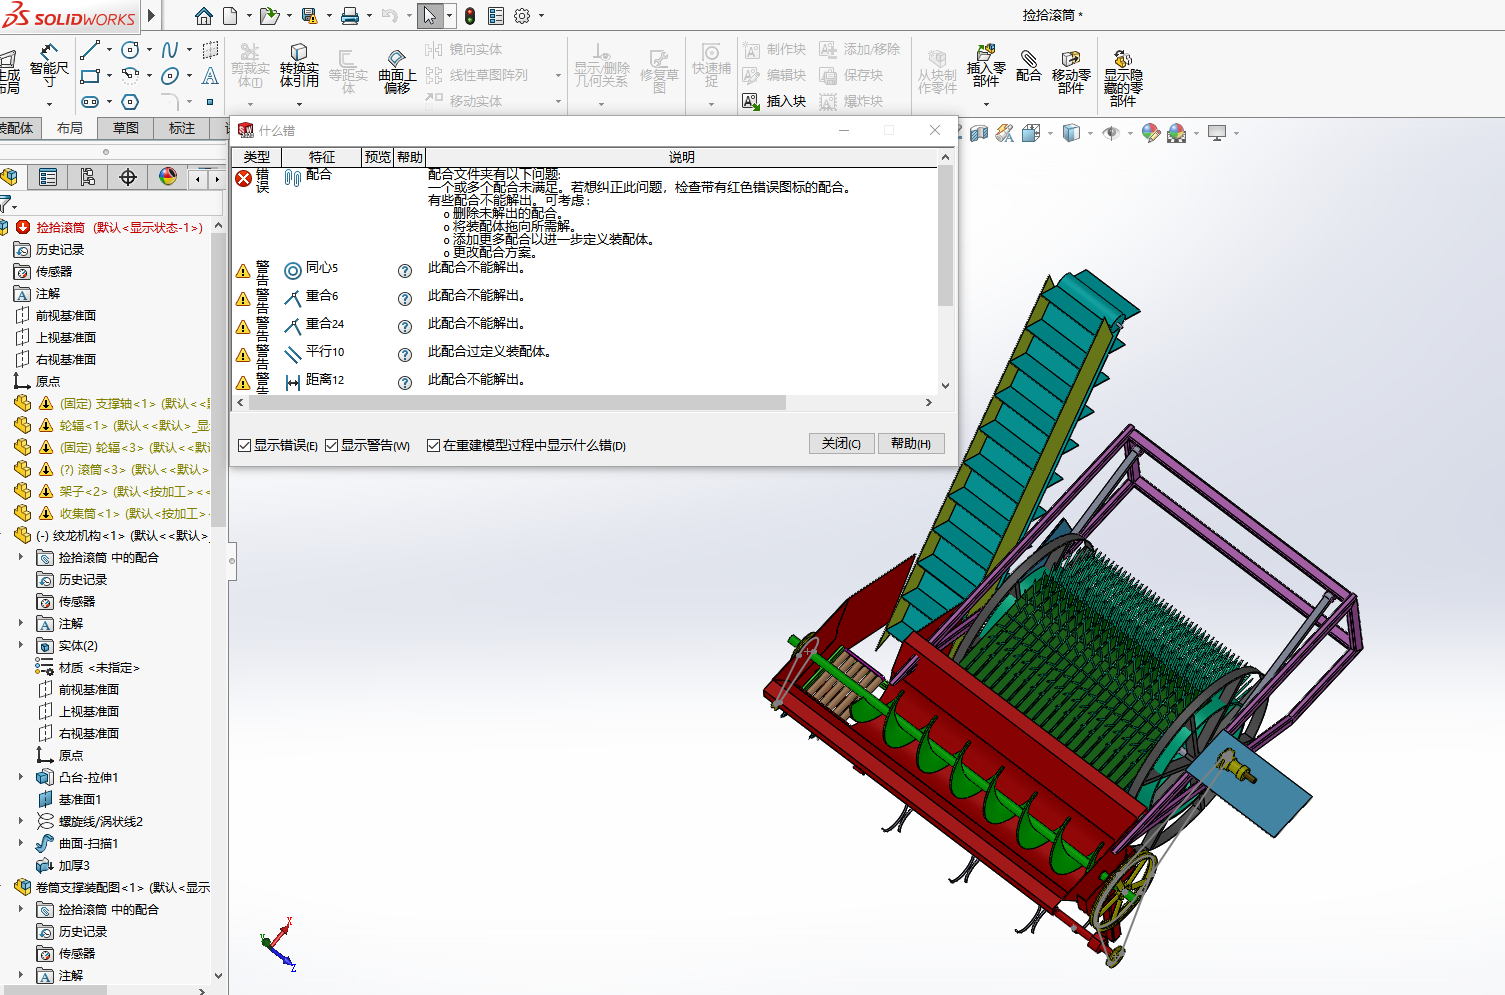The width and height of the screenshot is (1505, 995).
Task: Save the current assembly
Action: click(309, 16)
